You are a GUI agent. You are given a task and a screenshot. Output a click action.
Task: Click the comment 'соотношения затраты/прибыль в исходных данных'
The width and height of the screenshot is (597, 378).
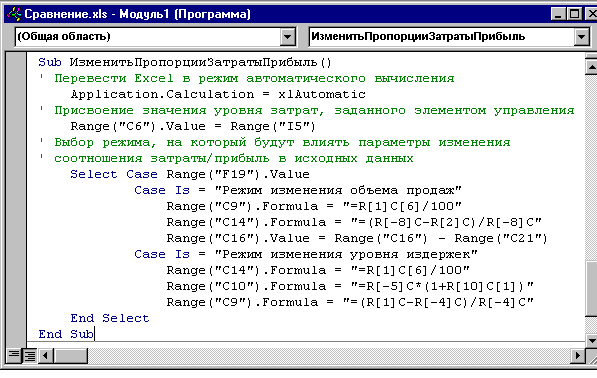233,158
